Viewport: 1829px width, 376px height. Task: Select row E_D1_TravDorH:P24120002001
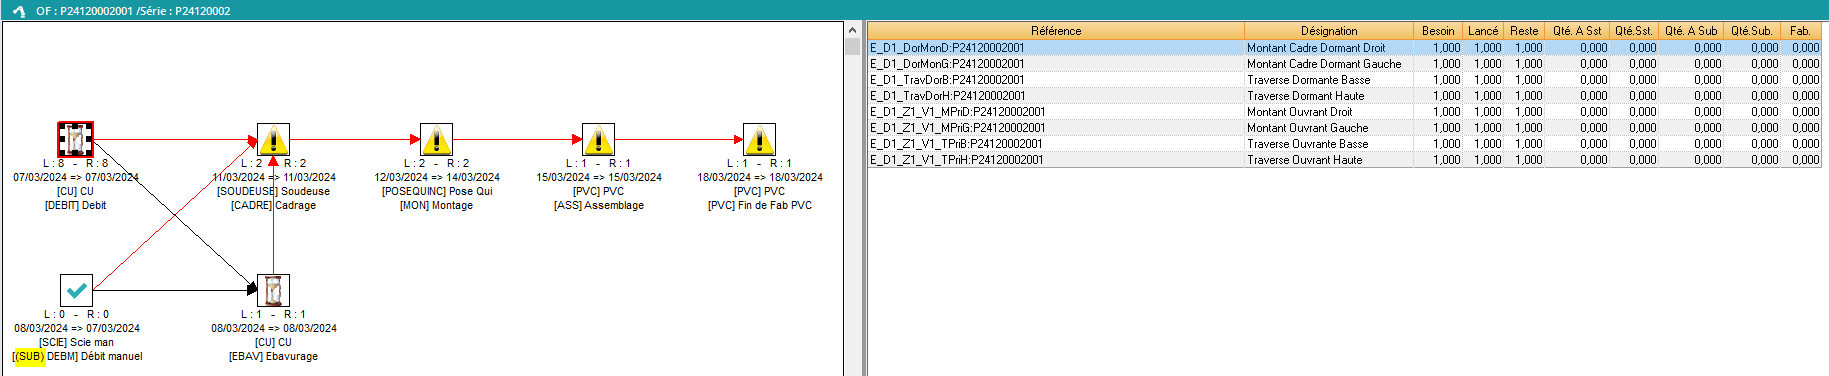tap(1344, 95)
